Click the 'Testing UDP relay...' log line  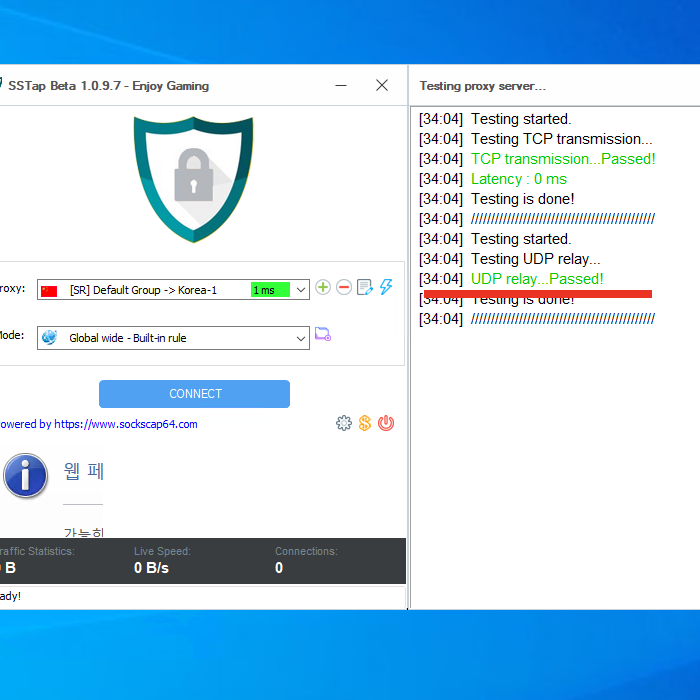[x=536, y=259]
